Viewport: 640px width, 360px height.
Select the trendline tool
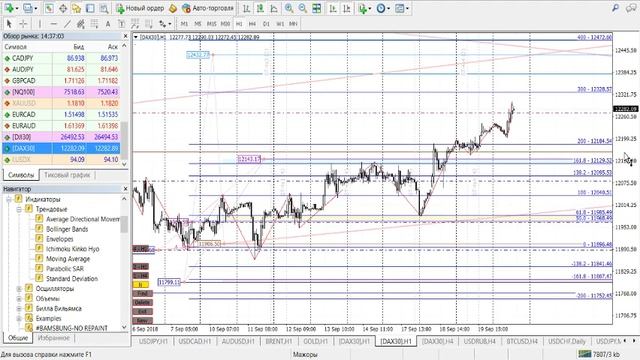pyautogui.click(x=67, y=24)
